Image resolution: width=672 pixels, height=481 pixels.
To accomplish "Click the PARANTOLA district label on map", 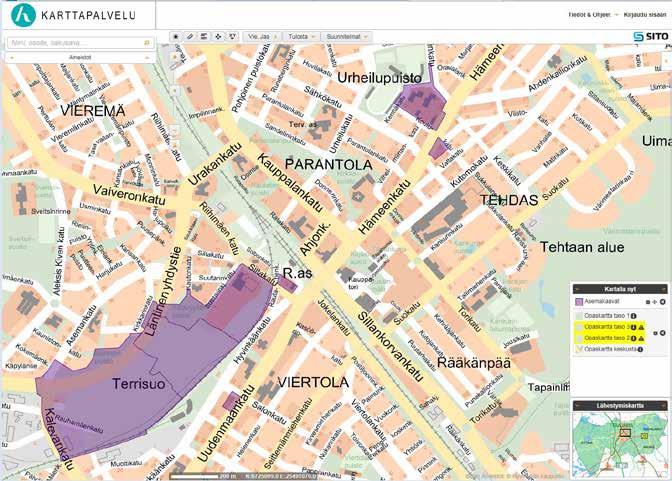I will pyautogui.click(x=328, y=165).
